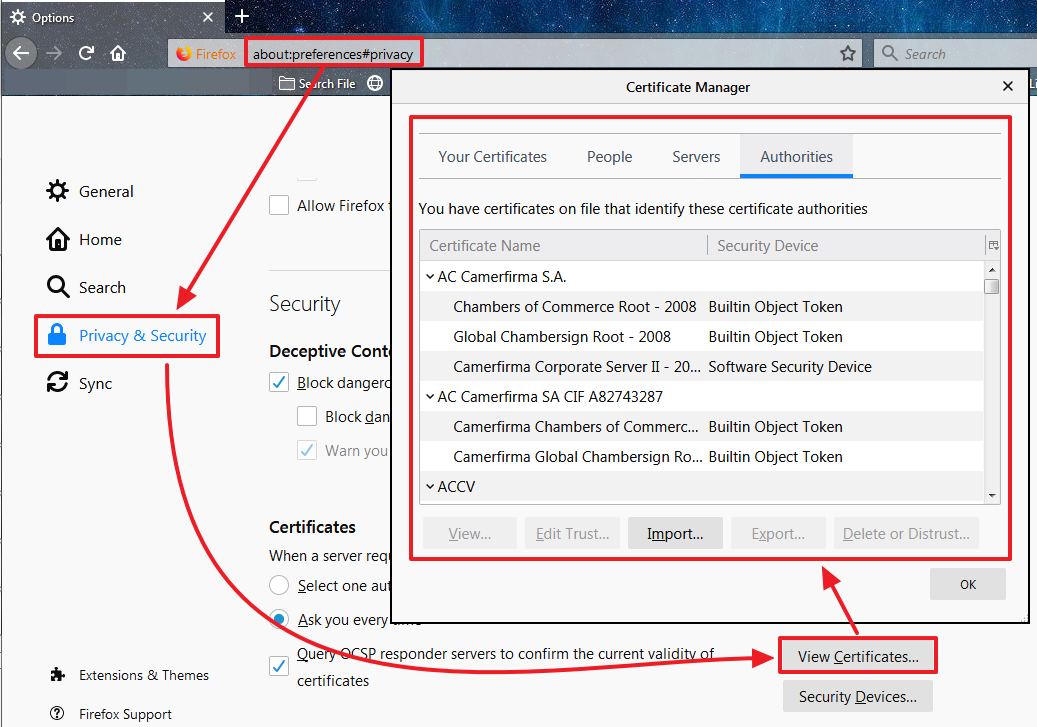The image size is (1037, 727).
Task: Click the Firefox Support question mark icon
Action: [58, 714]
